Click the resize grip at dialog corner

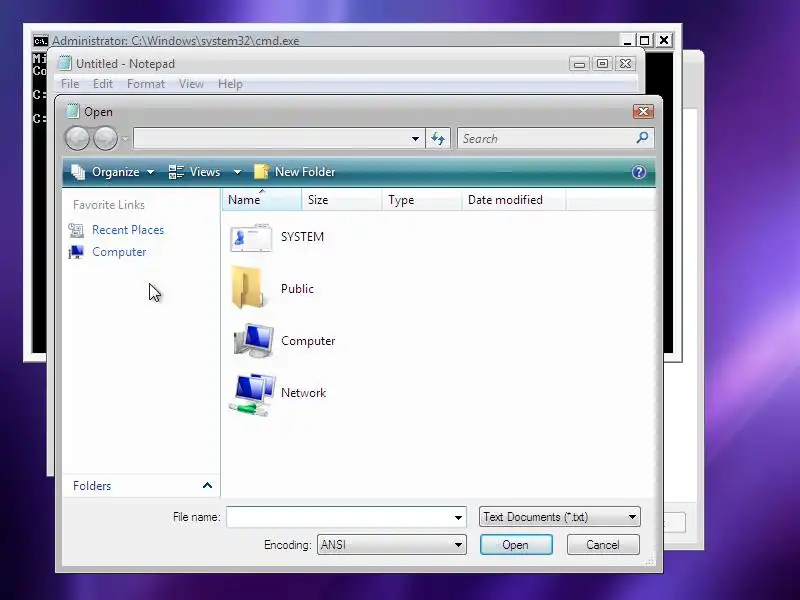pos(650,561)
